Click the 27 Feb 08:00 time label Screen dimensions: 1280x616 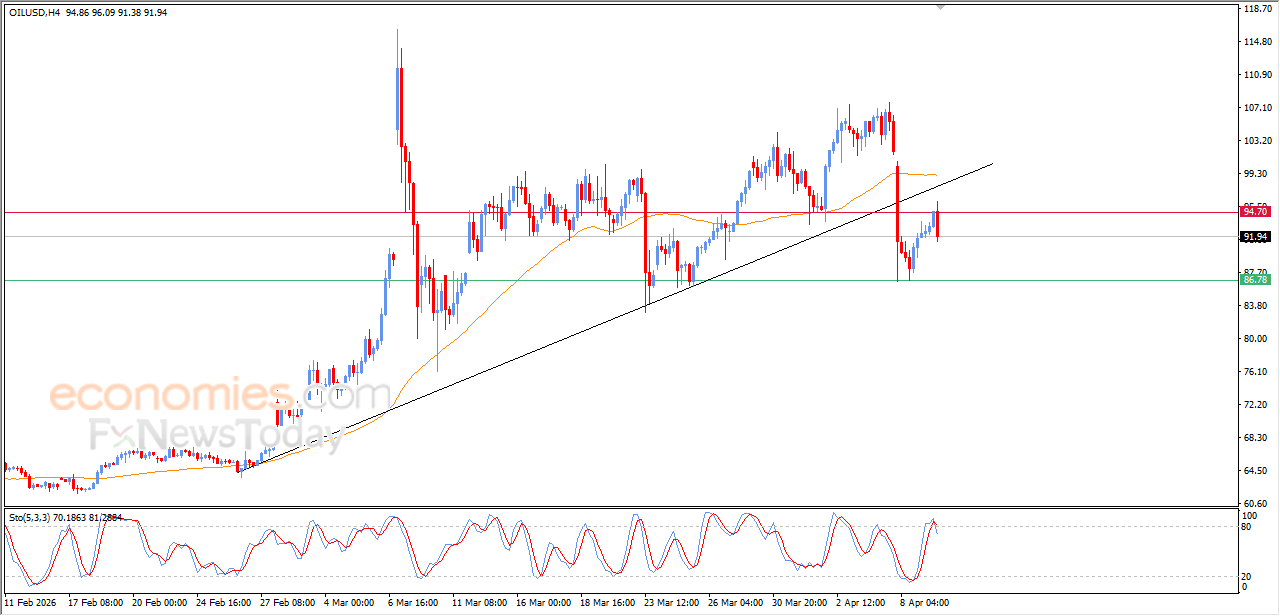(x=288, y=604)
